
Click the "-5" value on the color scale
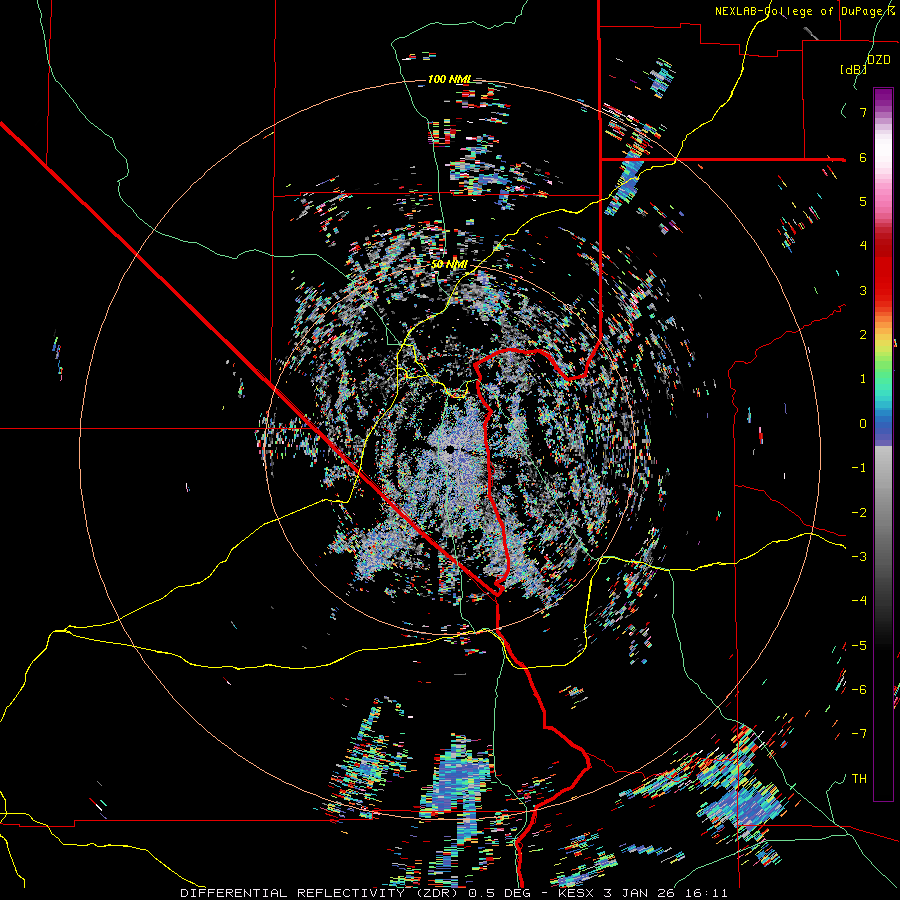[859, 645]
